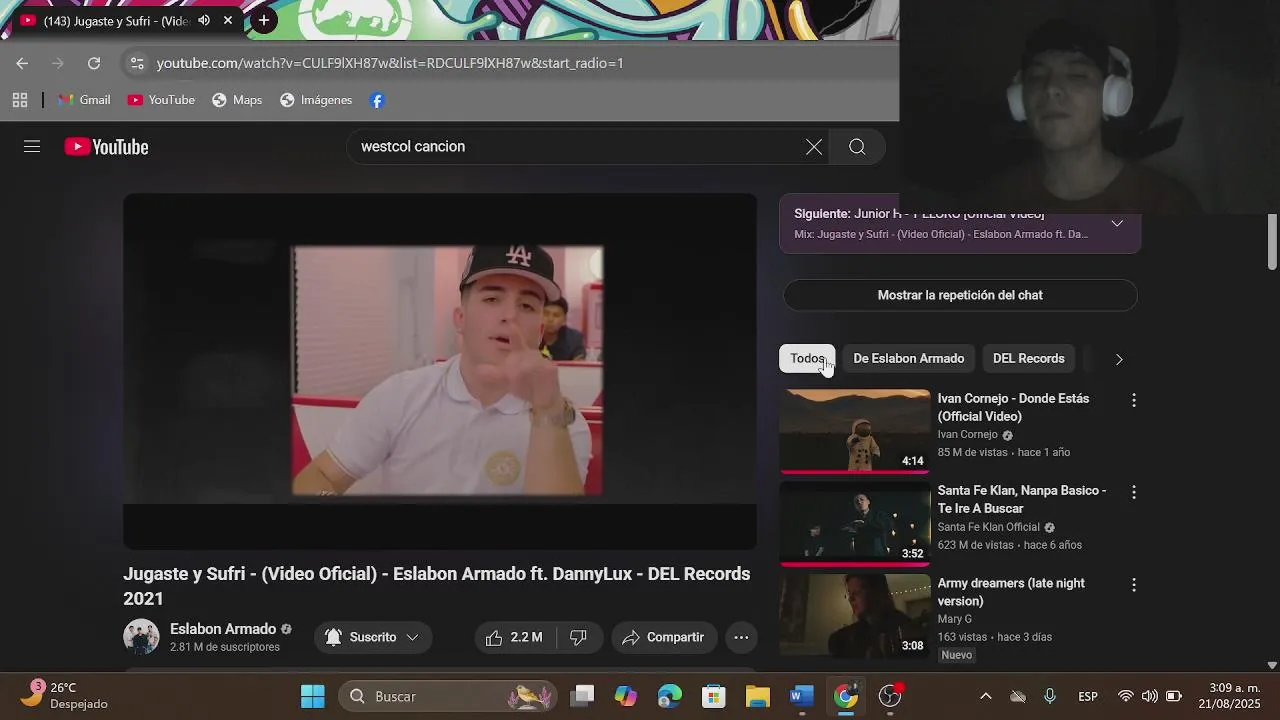Expand the Siguiente mix playlist panel
The image size is (1280, 720).
coord(1117,223)
